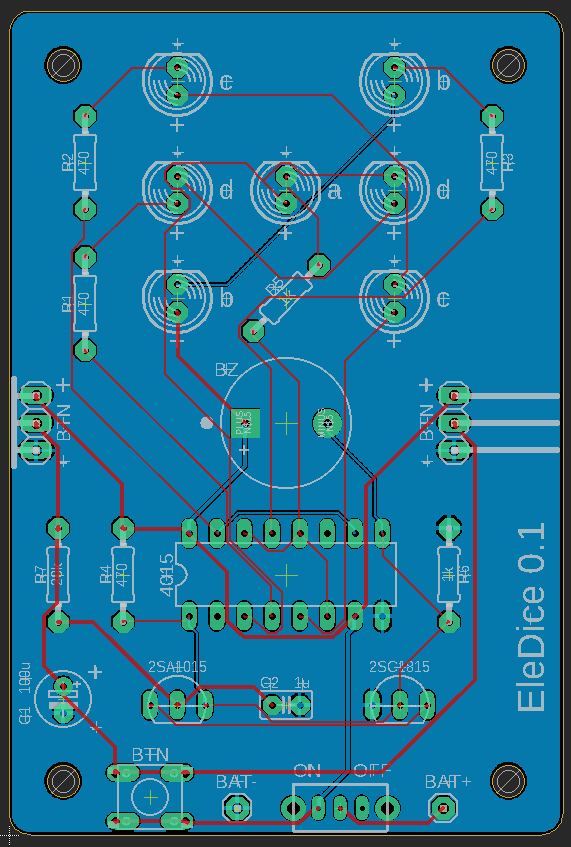Click the center LED labeled a
Viewport: 571px width, 847px height.
click(286, 190)
